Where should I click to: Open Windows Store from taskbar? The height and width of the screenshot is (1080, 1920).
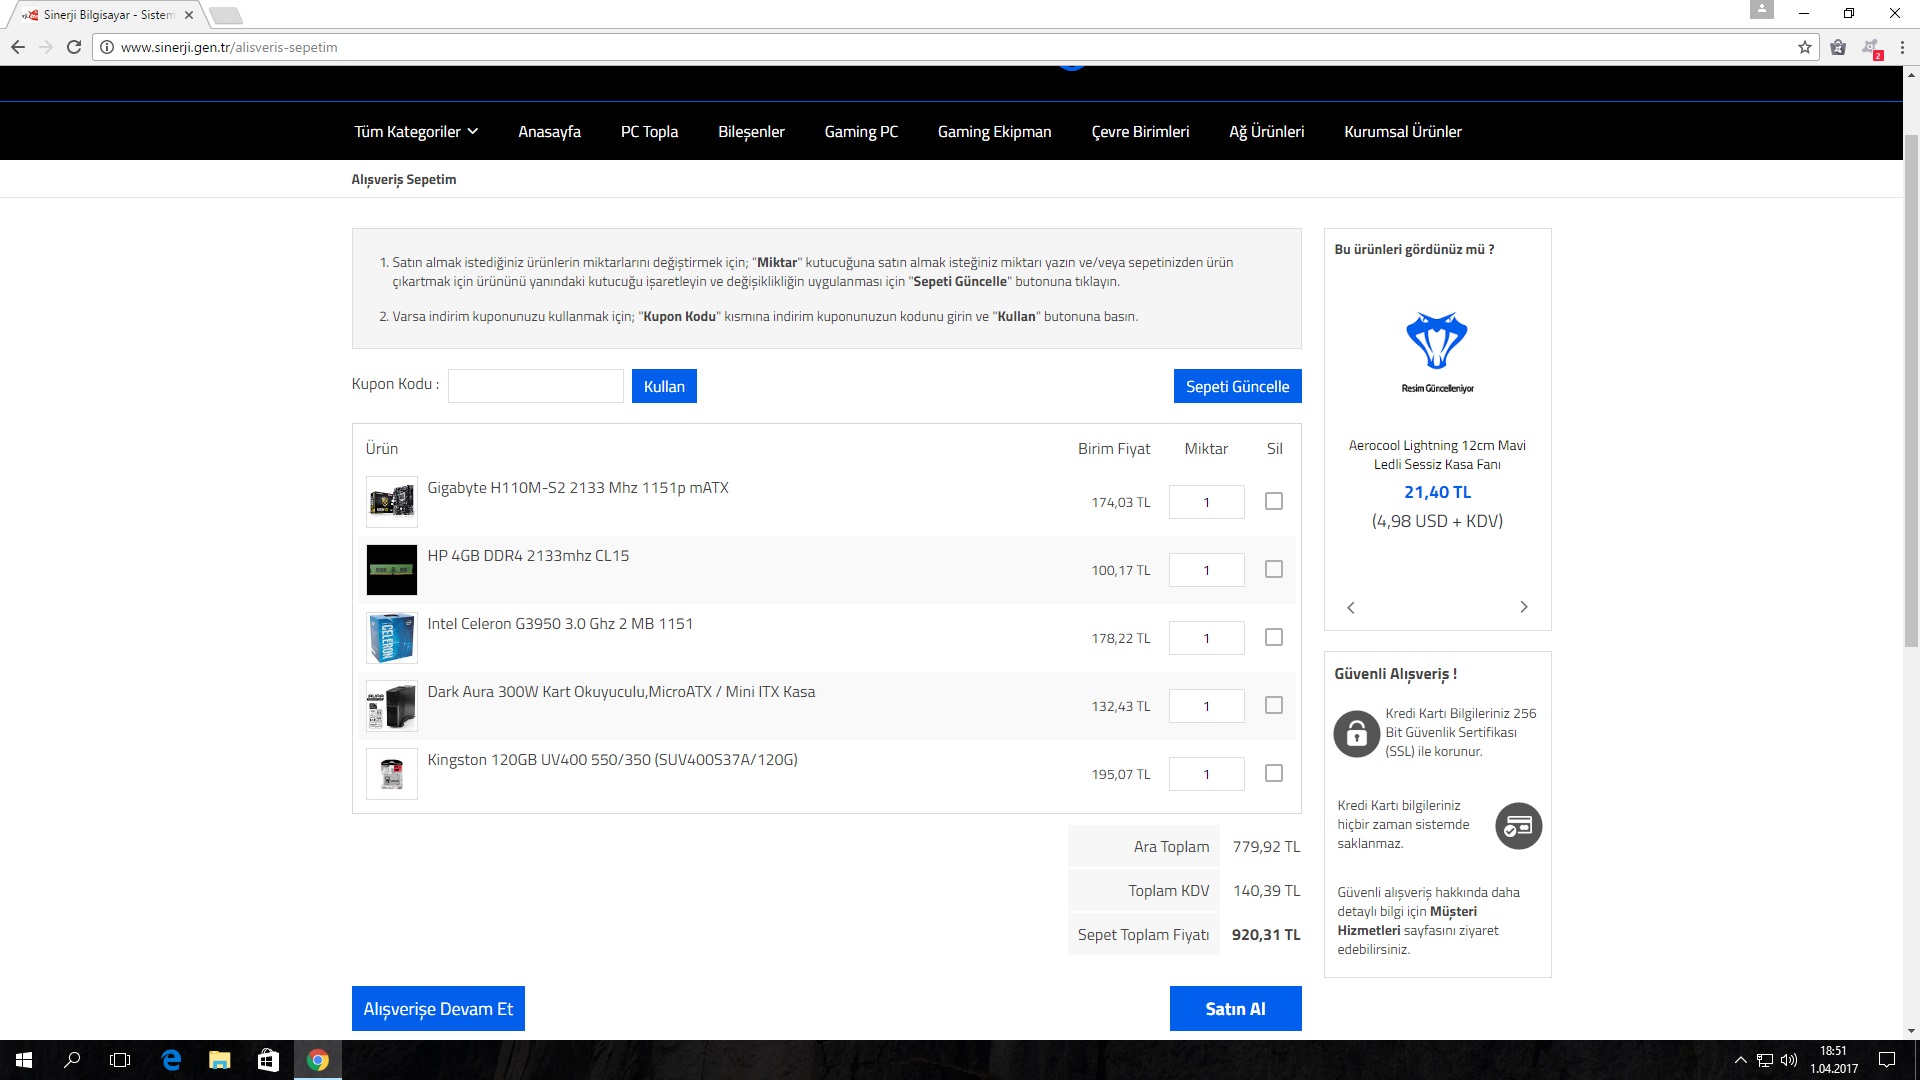[268, 1060]
